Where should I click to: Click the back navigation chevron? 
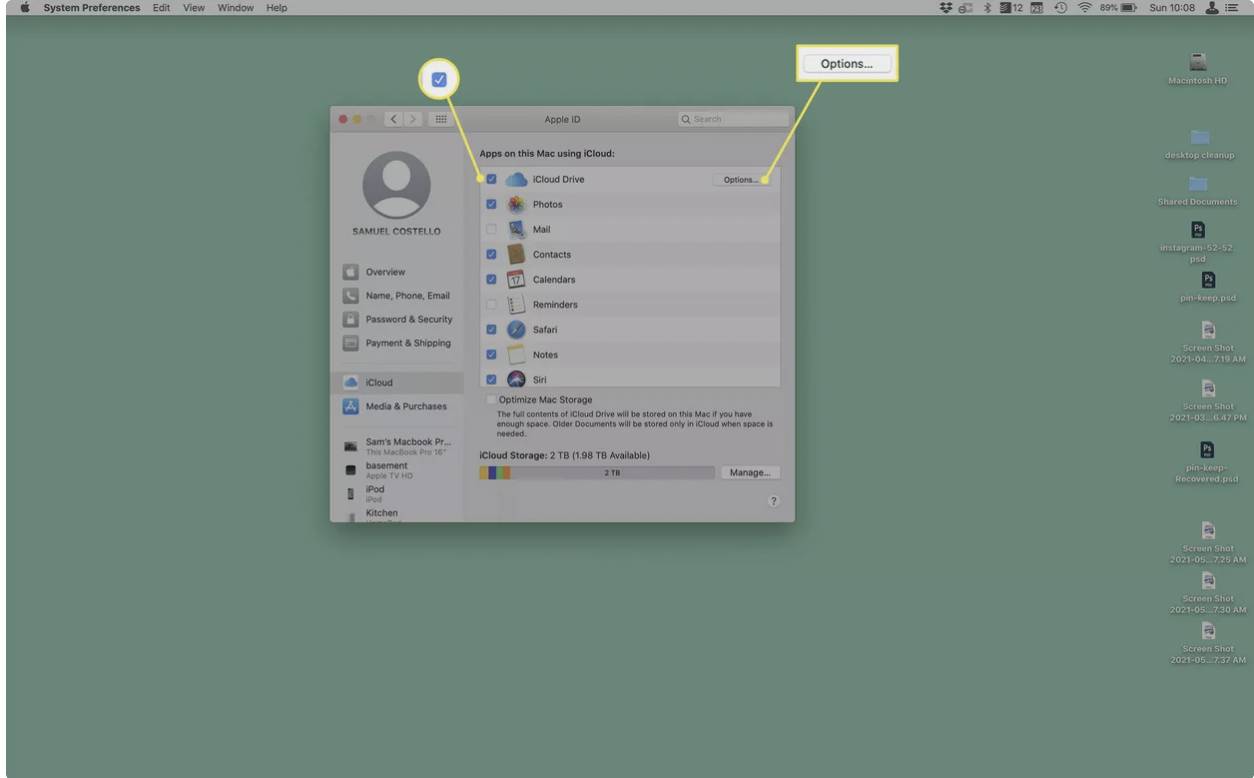tap(393, 118)
